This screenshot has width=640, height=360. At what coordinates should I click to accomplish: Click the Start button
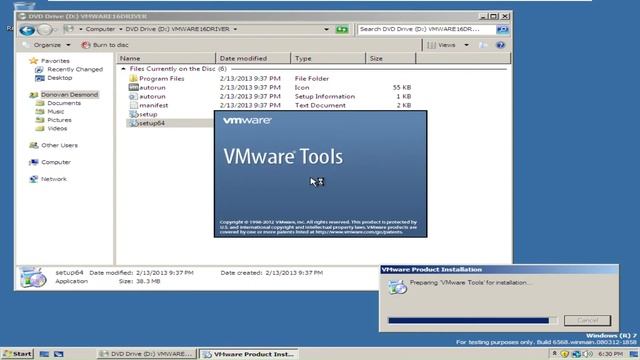(17, 354)
